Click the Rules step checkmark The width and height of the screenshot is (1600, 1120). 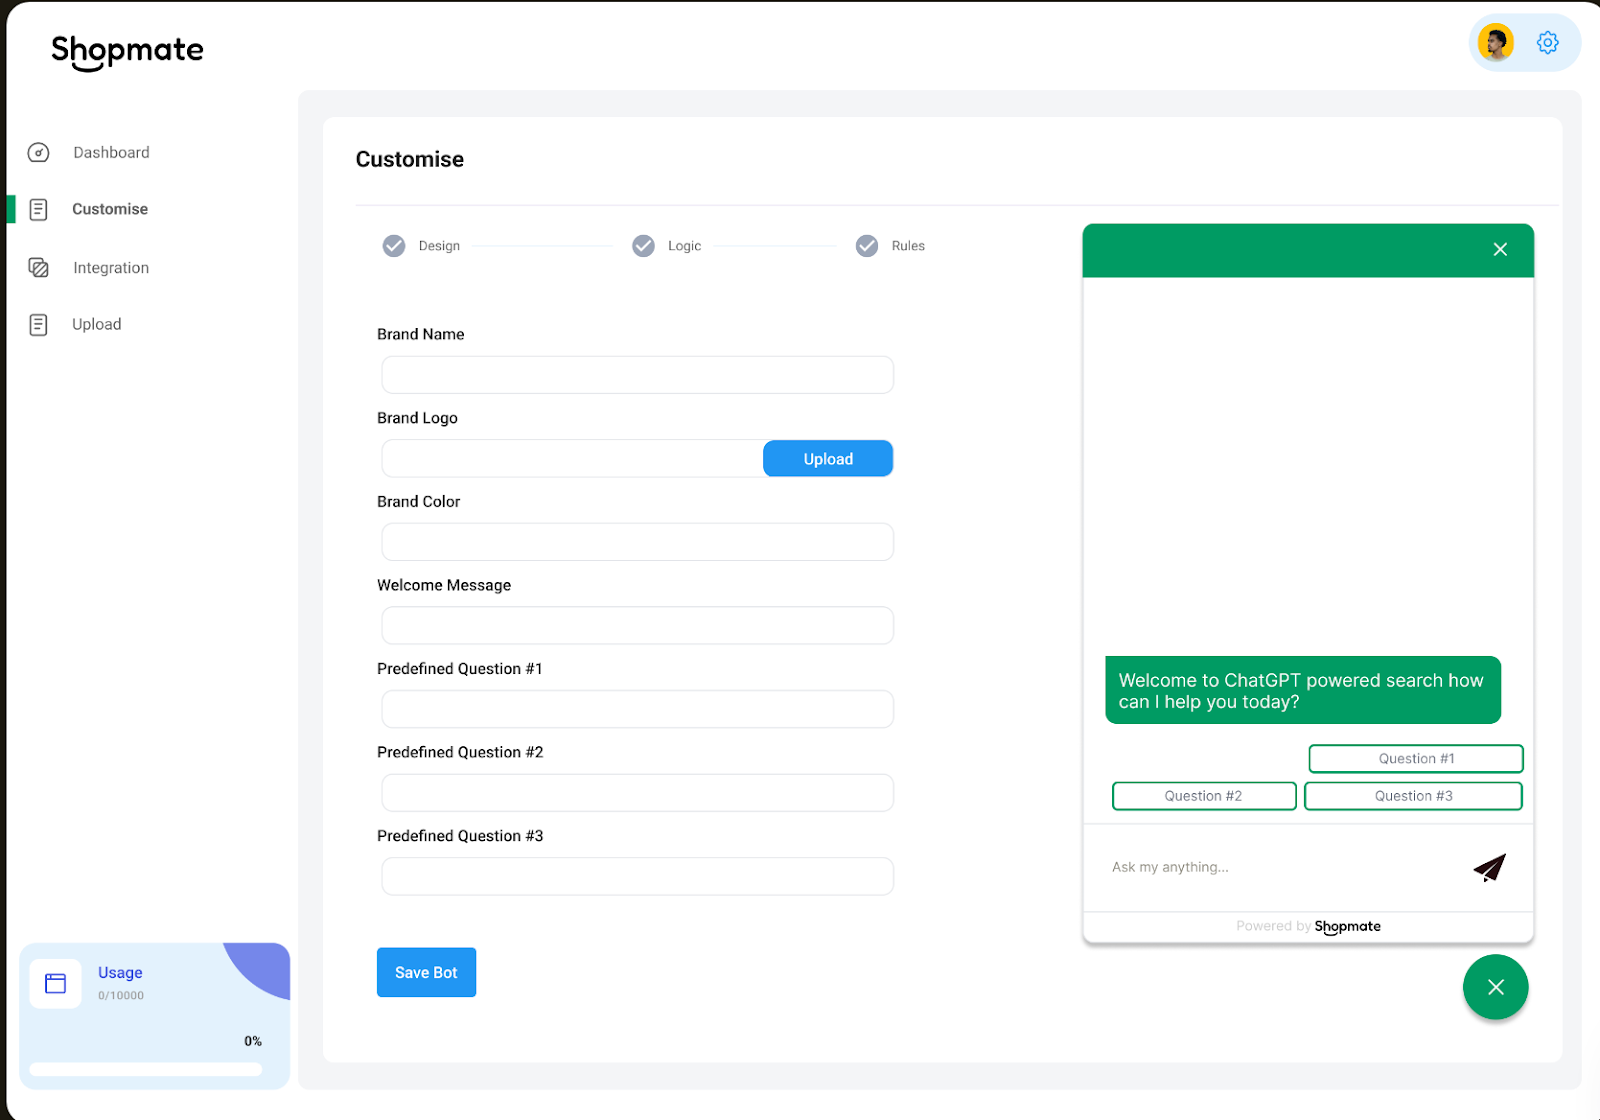pos(867,246)
